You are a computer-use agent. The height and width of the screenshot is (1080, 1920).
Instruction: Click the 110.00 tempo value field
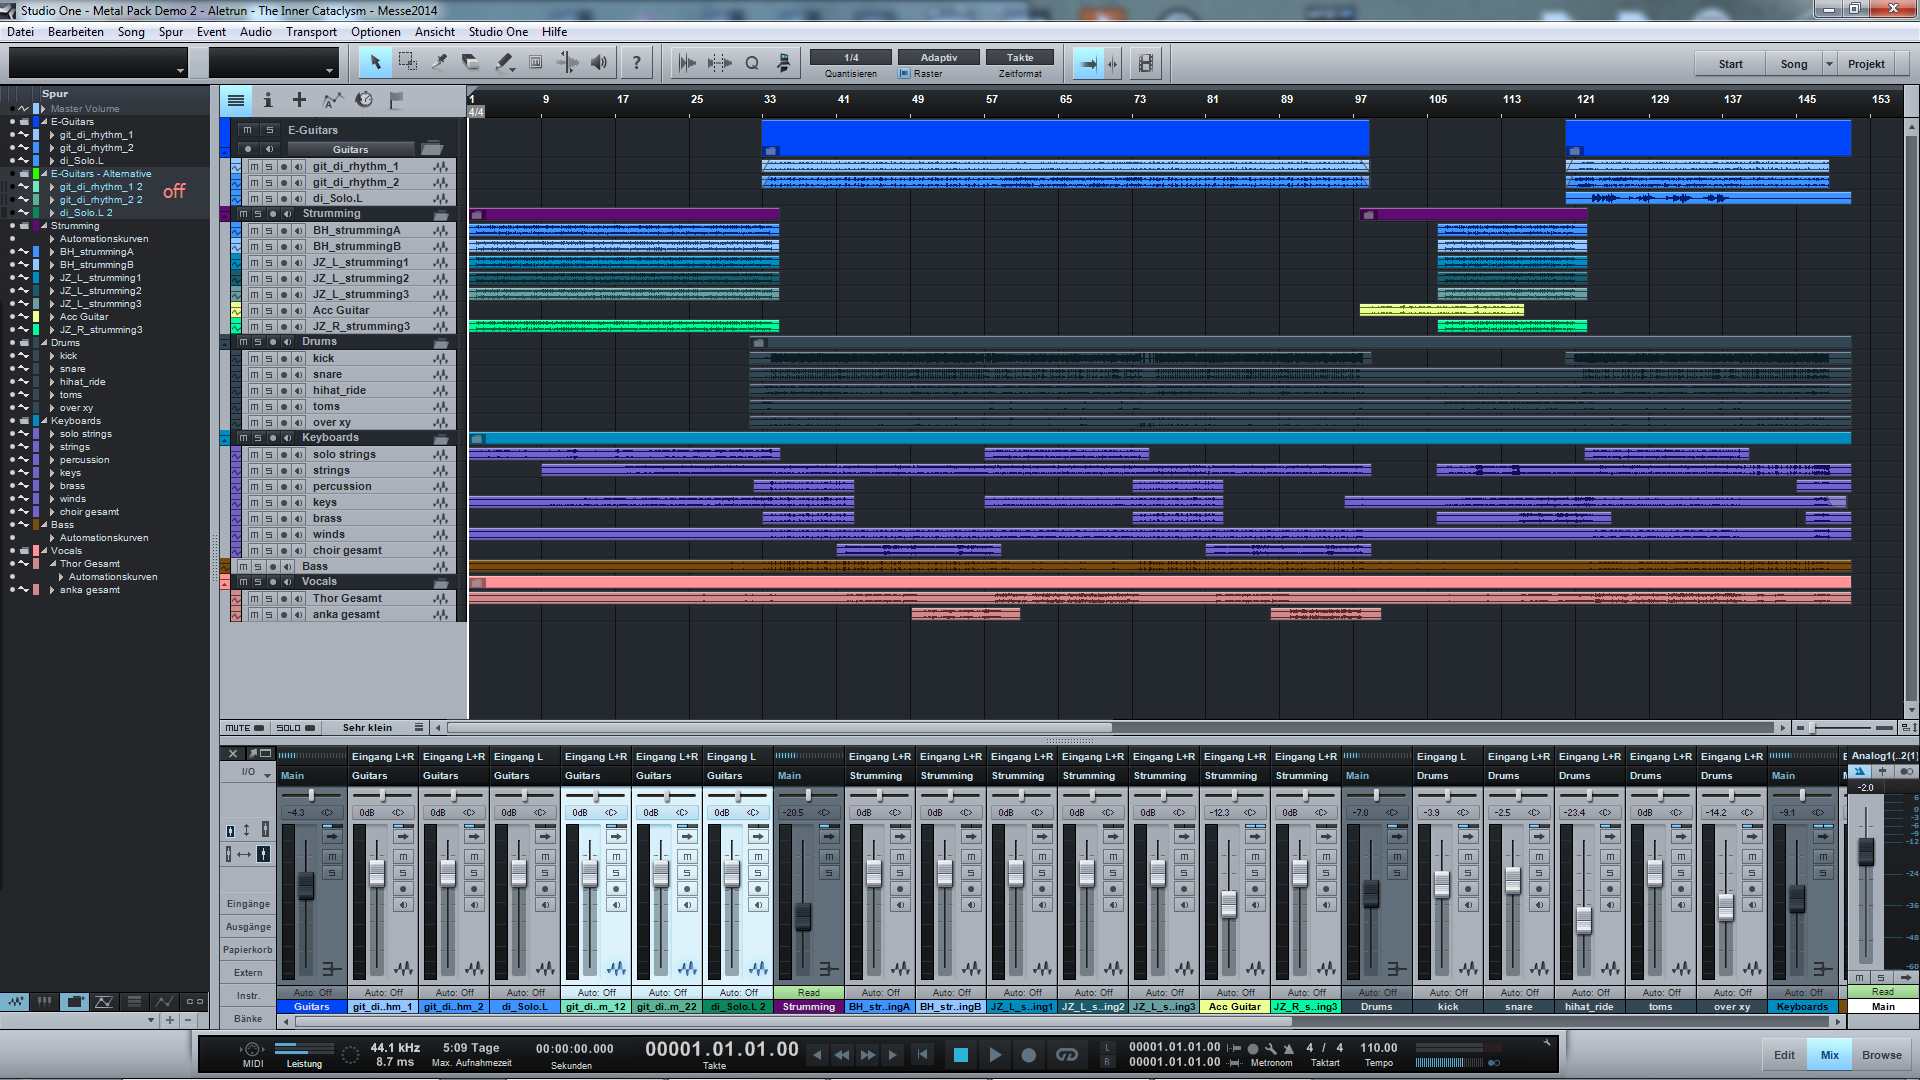[x=1378, y=1048]
